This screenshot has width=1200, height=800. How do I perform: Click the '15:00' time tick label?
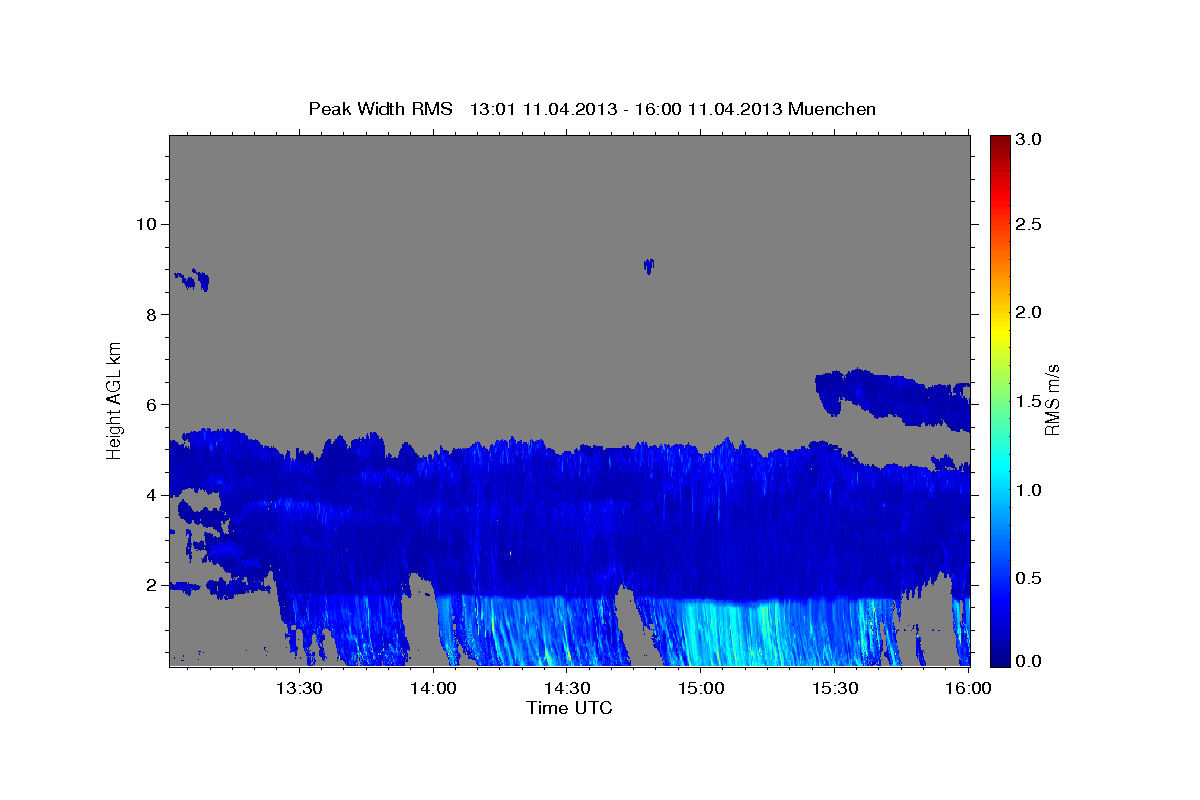click(701, 688)
